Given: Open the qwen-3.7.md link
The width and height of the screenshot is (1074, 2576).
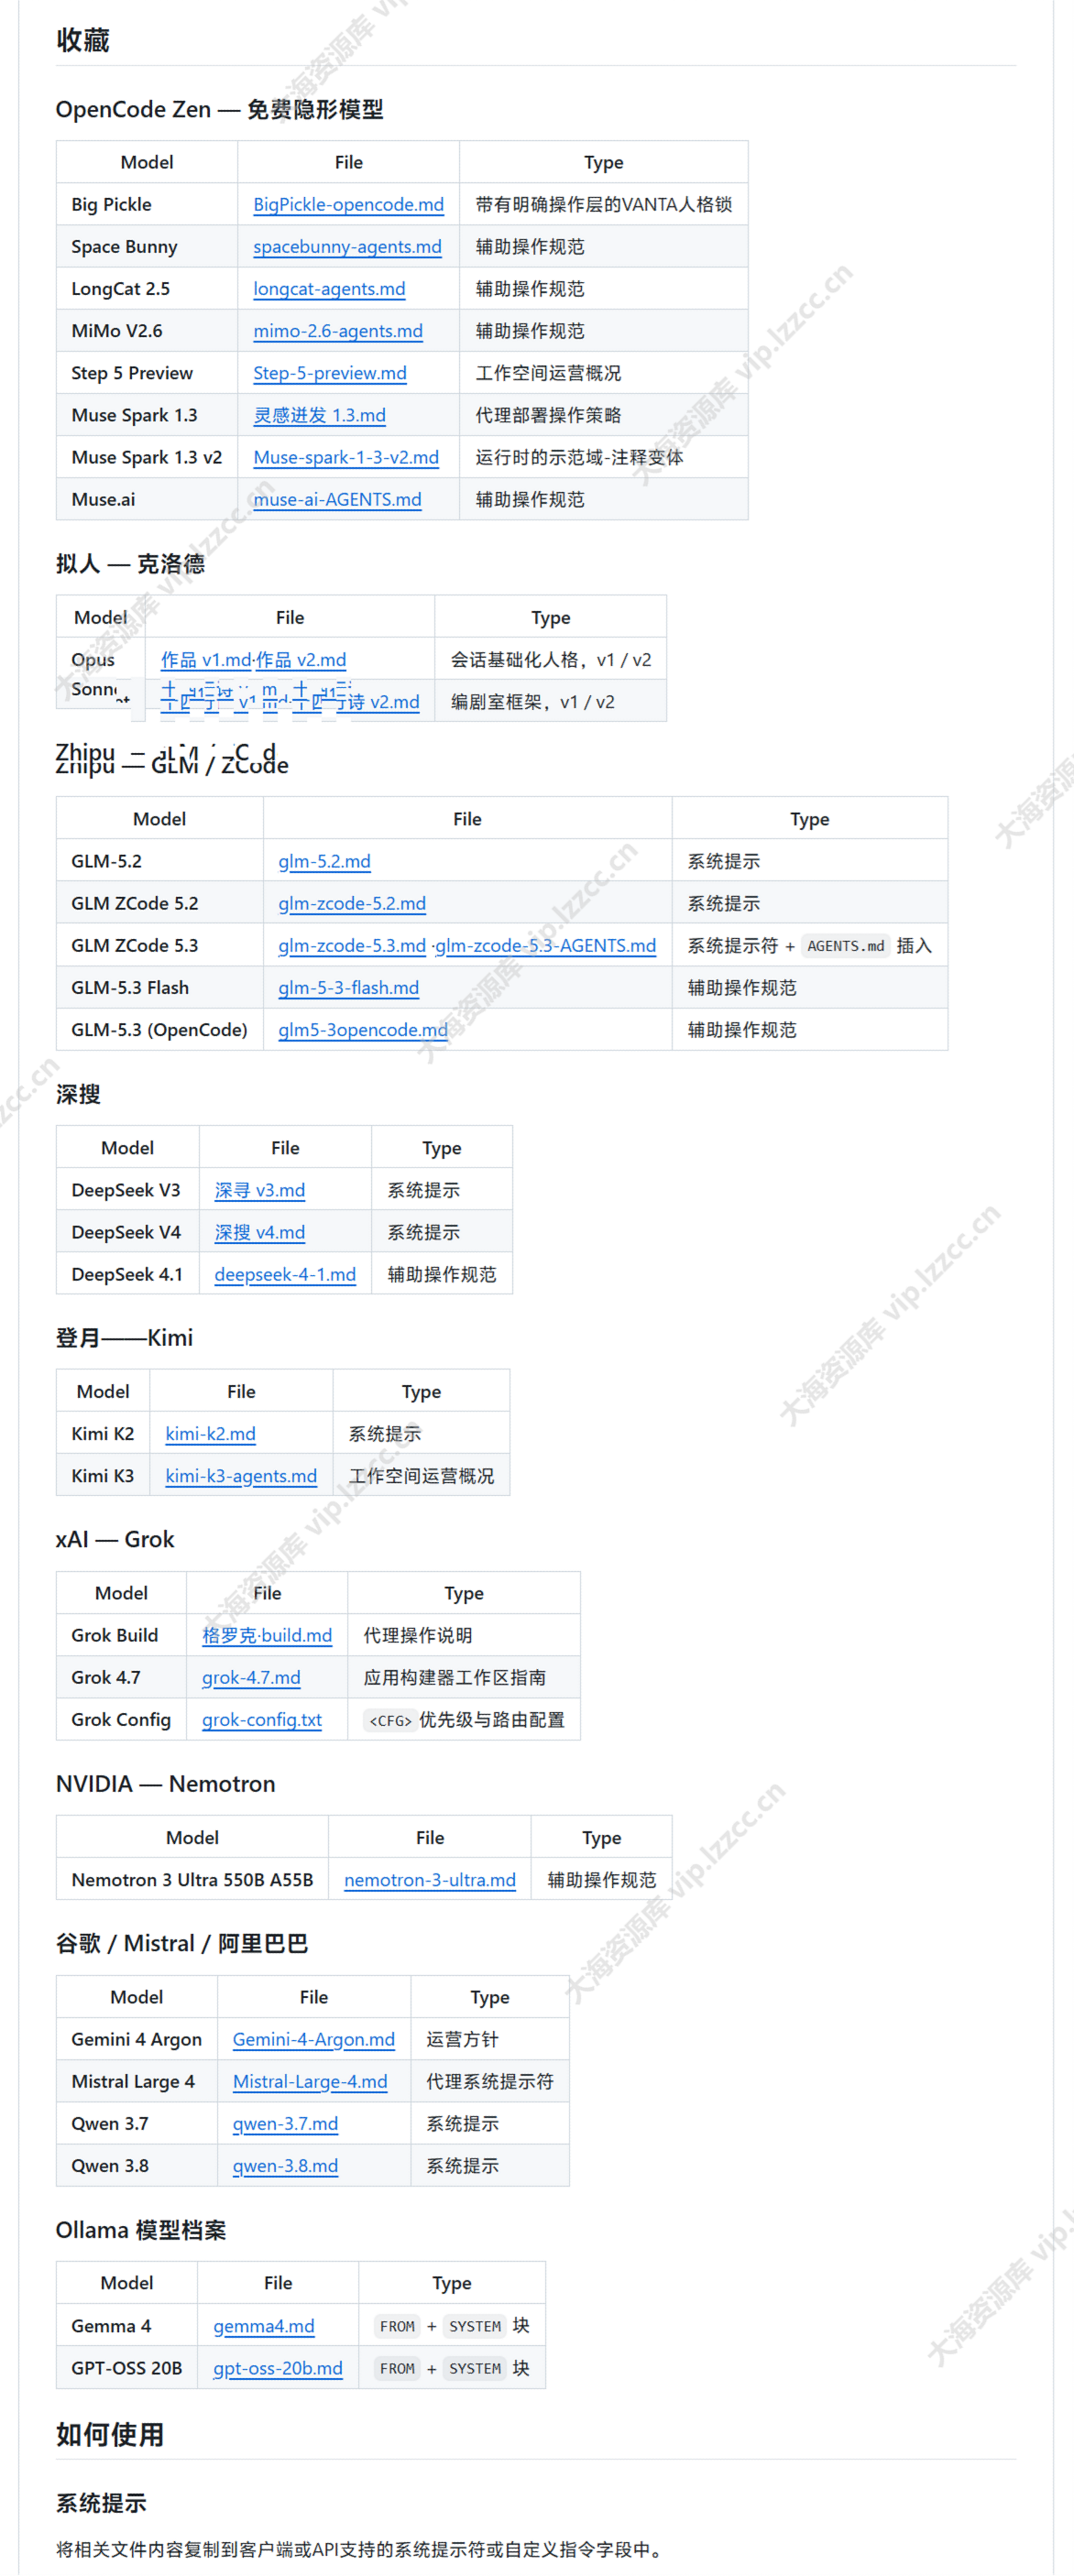Looking at the screenshot, I should tap(285, 2123).
